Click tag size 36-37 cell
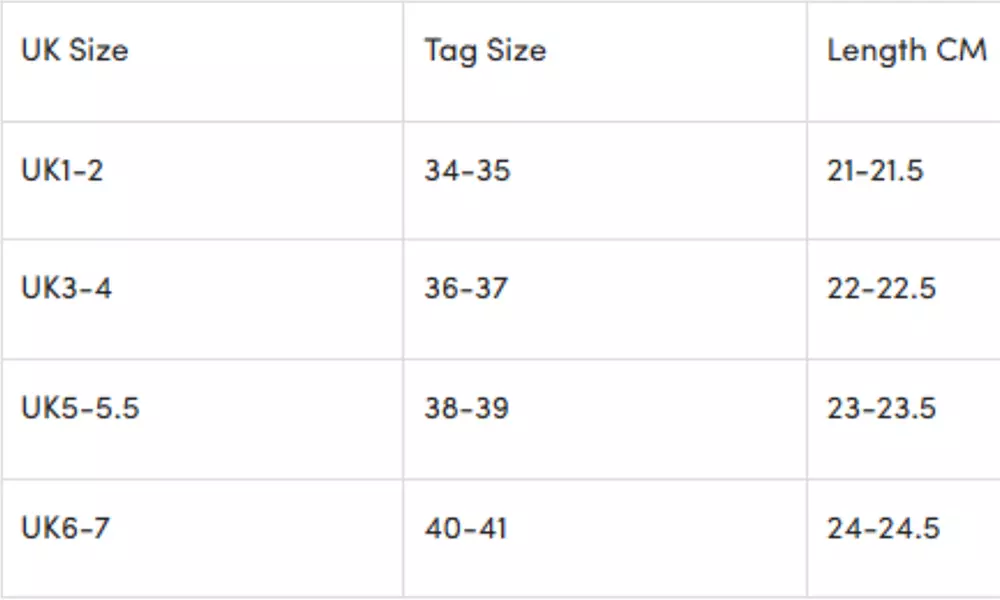This screenshot has height=600, width=1000. (467, 289)
